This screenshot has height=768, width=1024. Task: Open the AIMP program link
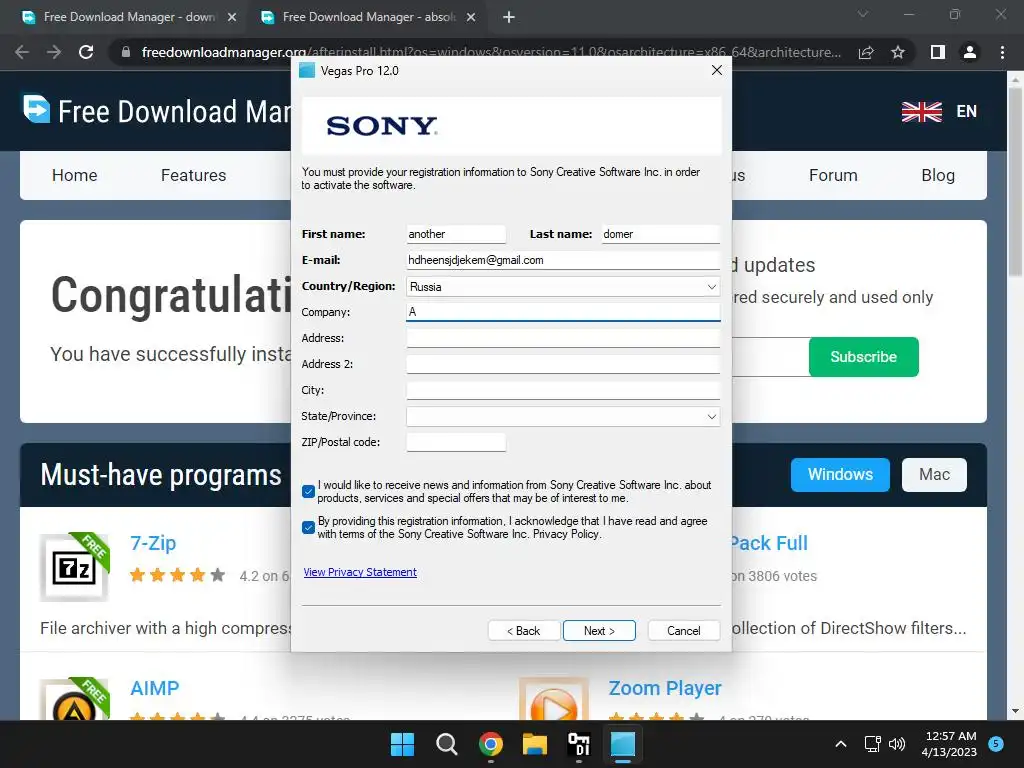154,688
